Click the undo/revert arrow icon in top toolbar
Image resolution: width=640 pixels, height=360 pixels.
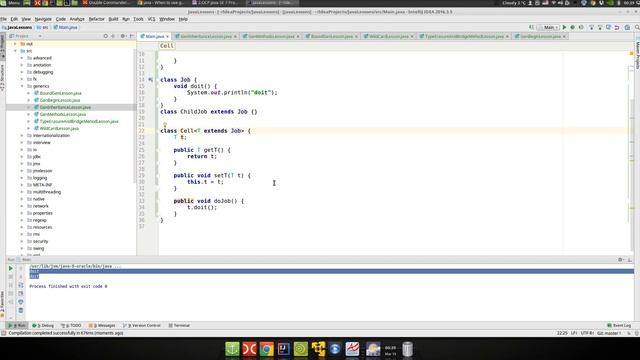[617, 27]
